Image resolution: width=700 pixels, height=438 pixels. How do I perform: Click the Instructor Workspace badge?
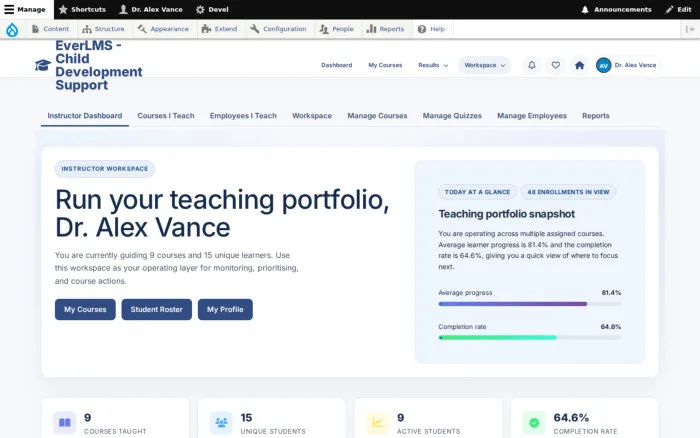[105, 169]
